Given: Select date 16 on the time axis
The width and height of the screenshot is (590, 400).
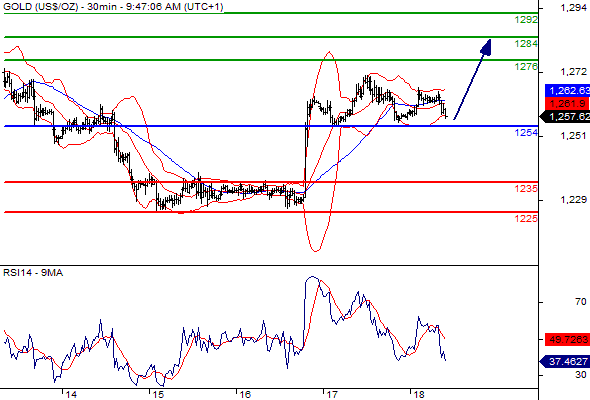Looking at the screenshot, I should coord(245,395).
